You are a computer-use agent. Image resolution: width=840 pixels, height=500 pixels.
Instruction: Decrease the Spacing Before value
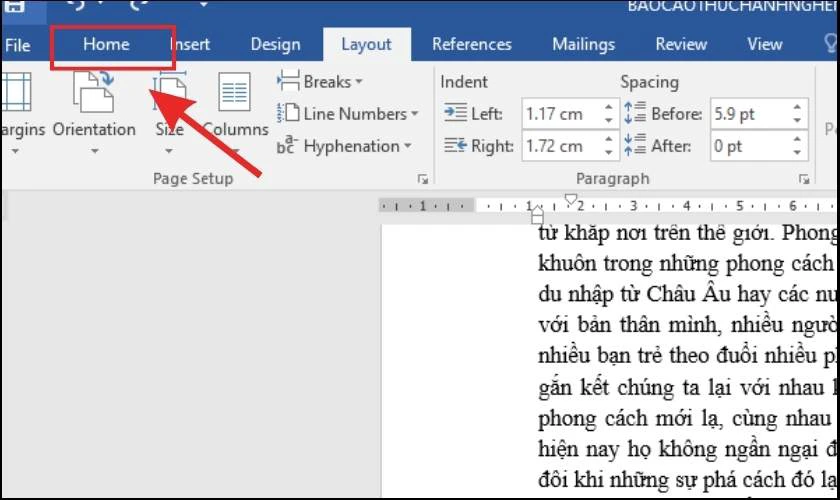tap(797, 121)
